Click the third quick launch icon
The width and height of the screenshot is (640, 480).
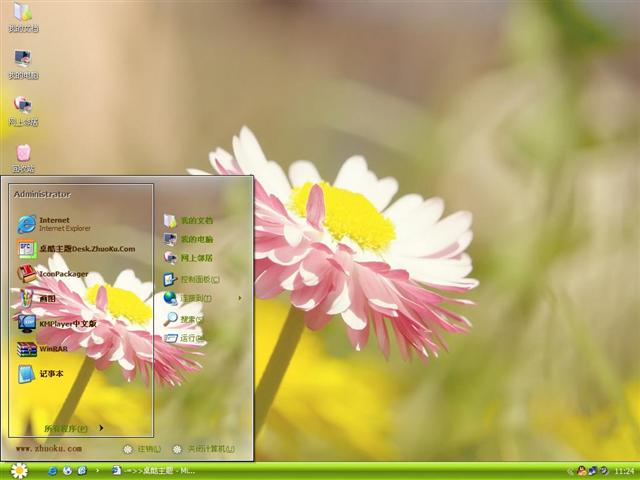[82, 471]
